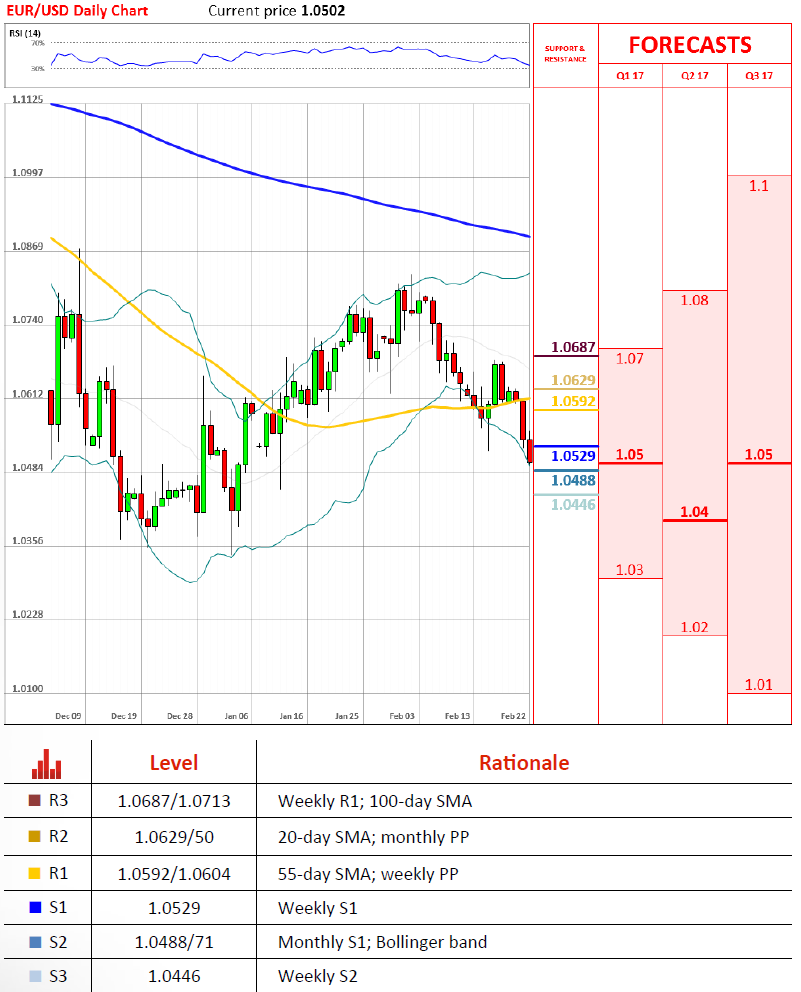Click resistance level 1.0687 marker
The height and width of the screenshot is (992, 801).
click(573, 347)
